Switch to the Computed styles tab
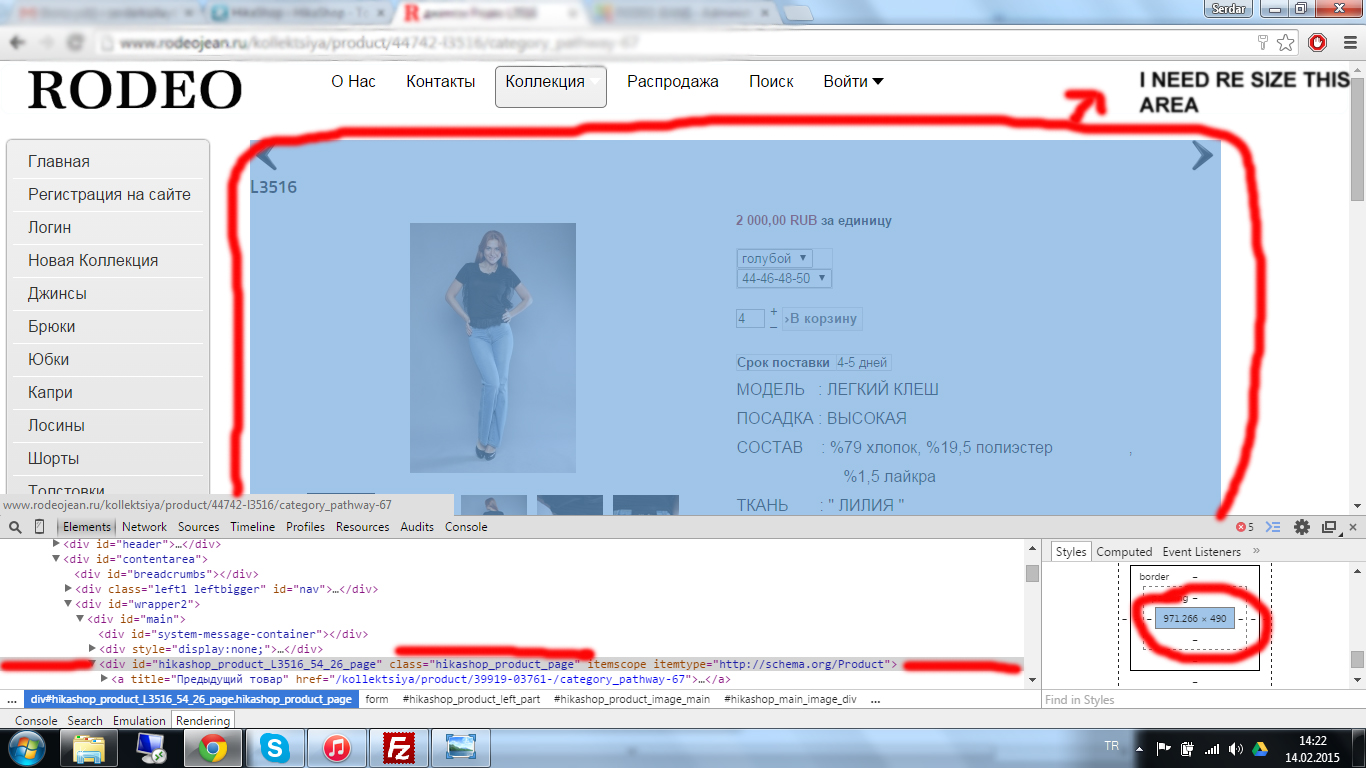 pos(1124,552)
